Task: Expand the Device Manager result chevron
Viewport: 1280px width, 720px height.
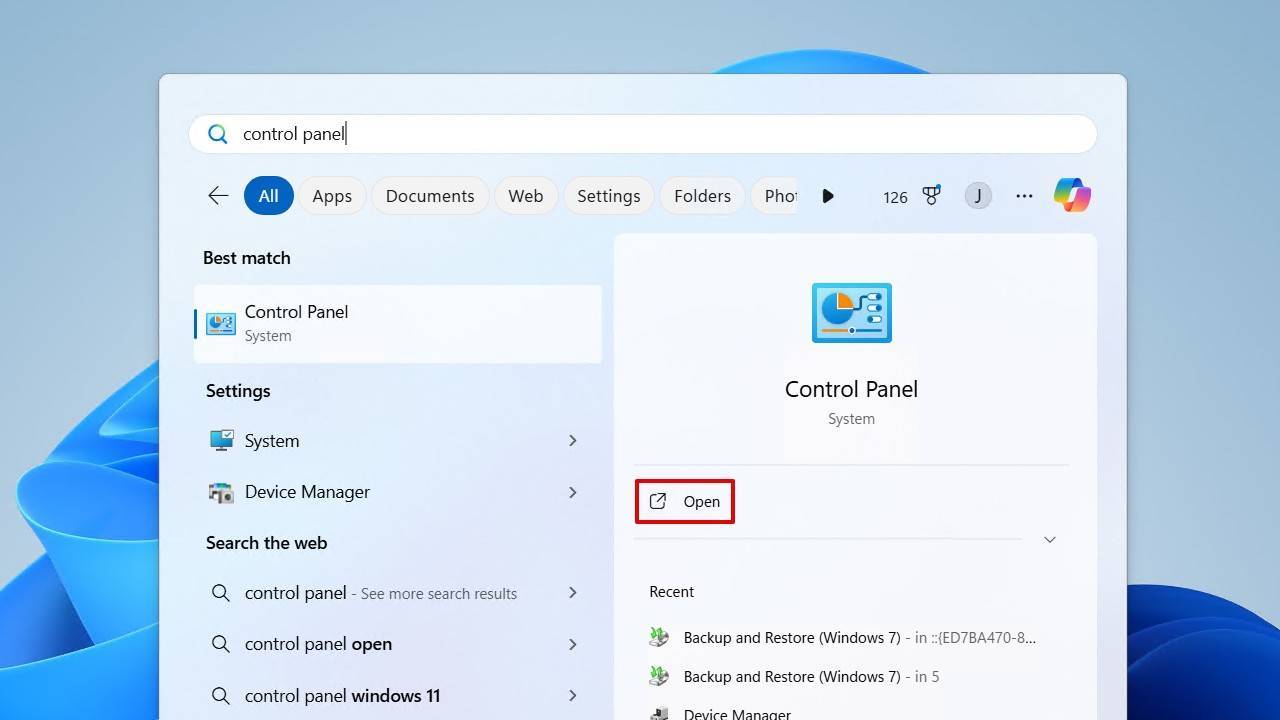Action: click(x=573, y=492)
